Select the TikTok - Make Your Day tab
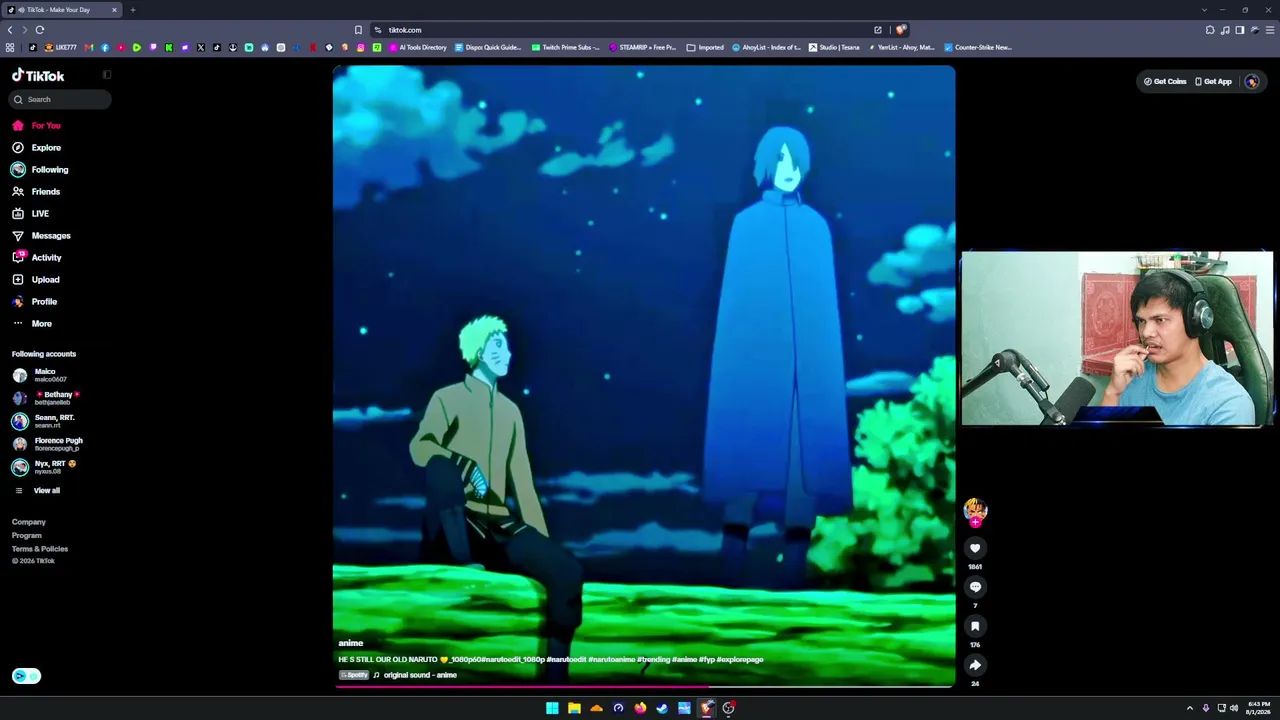Viewport: 1280px width, 720px height. point(60,10)
